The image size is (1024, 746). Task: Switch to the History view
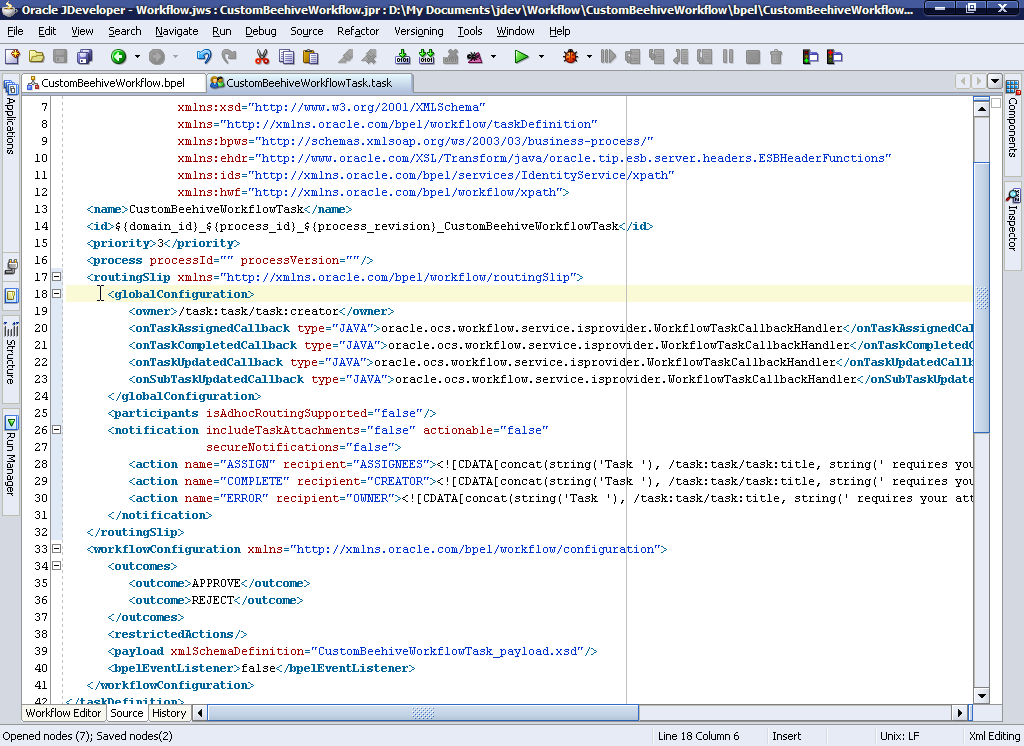[x=168, y=713]
